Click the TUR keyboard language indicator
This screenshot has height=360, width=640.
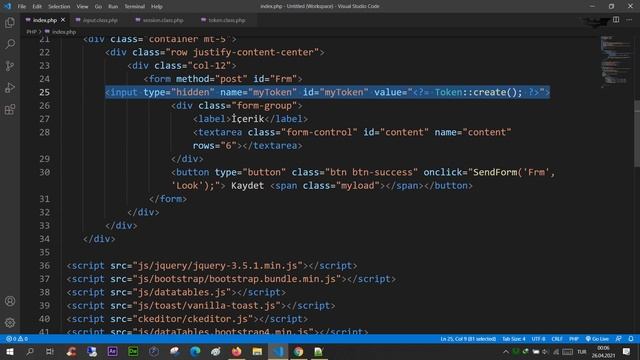coord(582,351)
